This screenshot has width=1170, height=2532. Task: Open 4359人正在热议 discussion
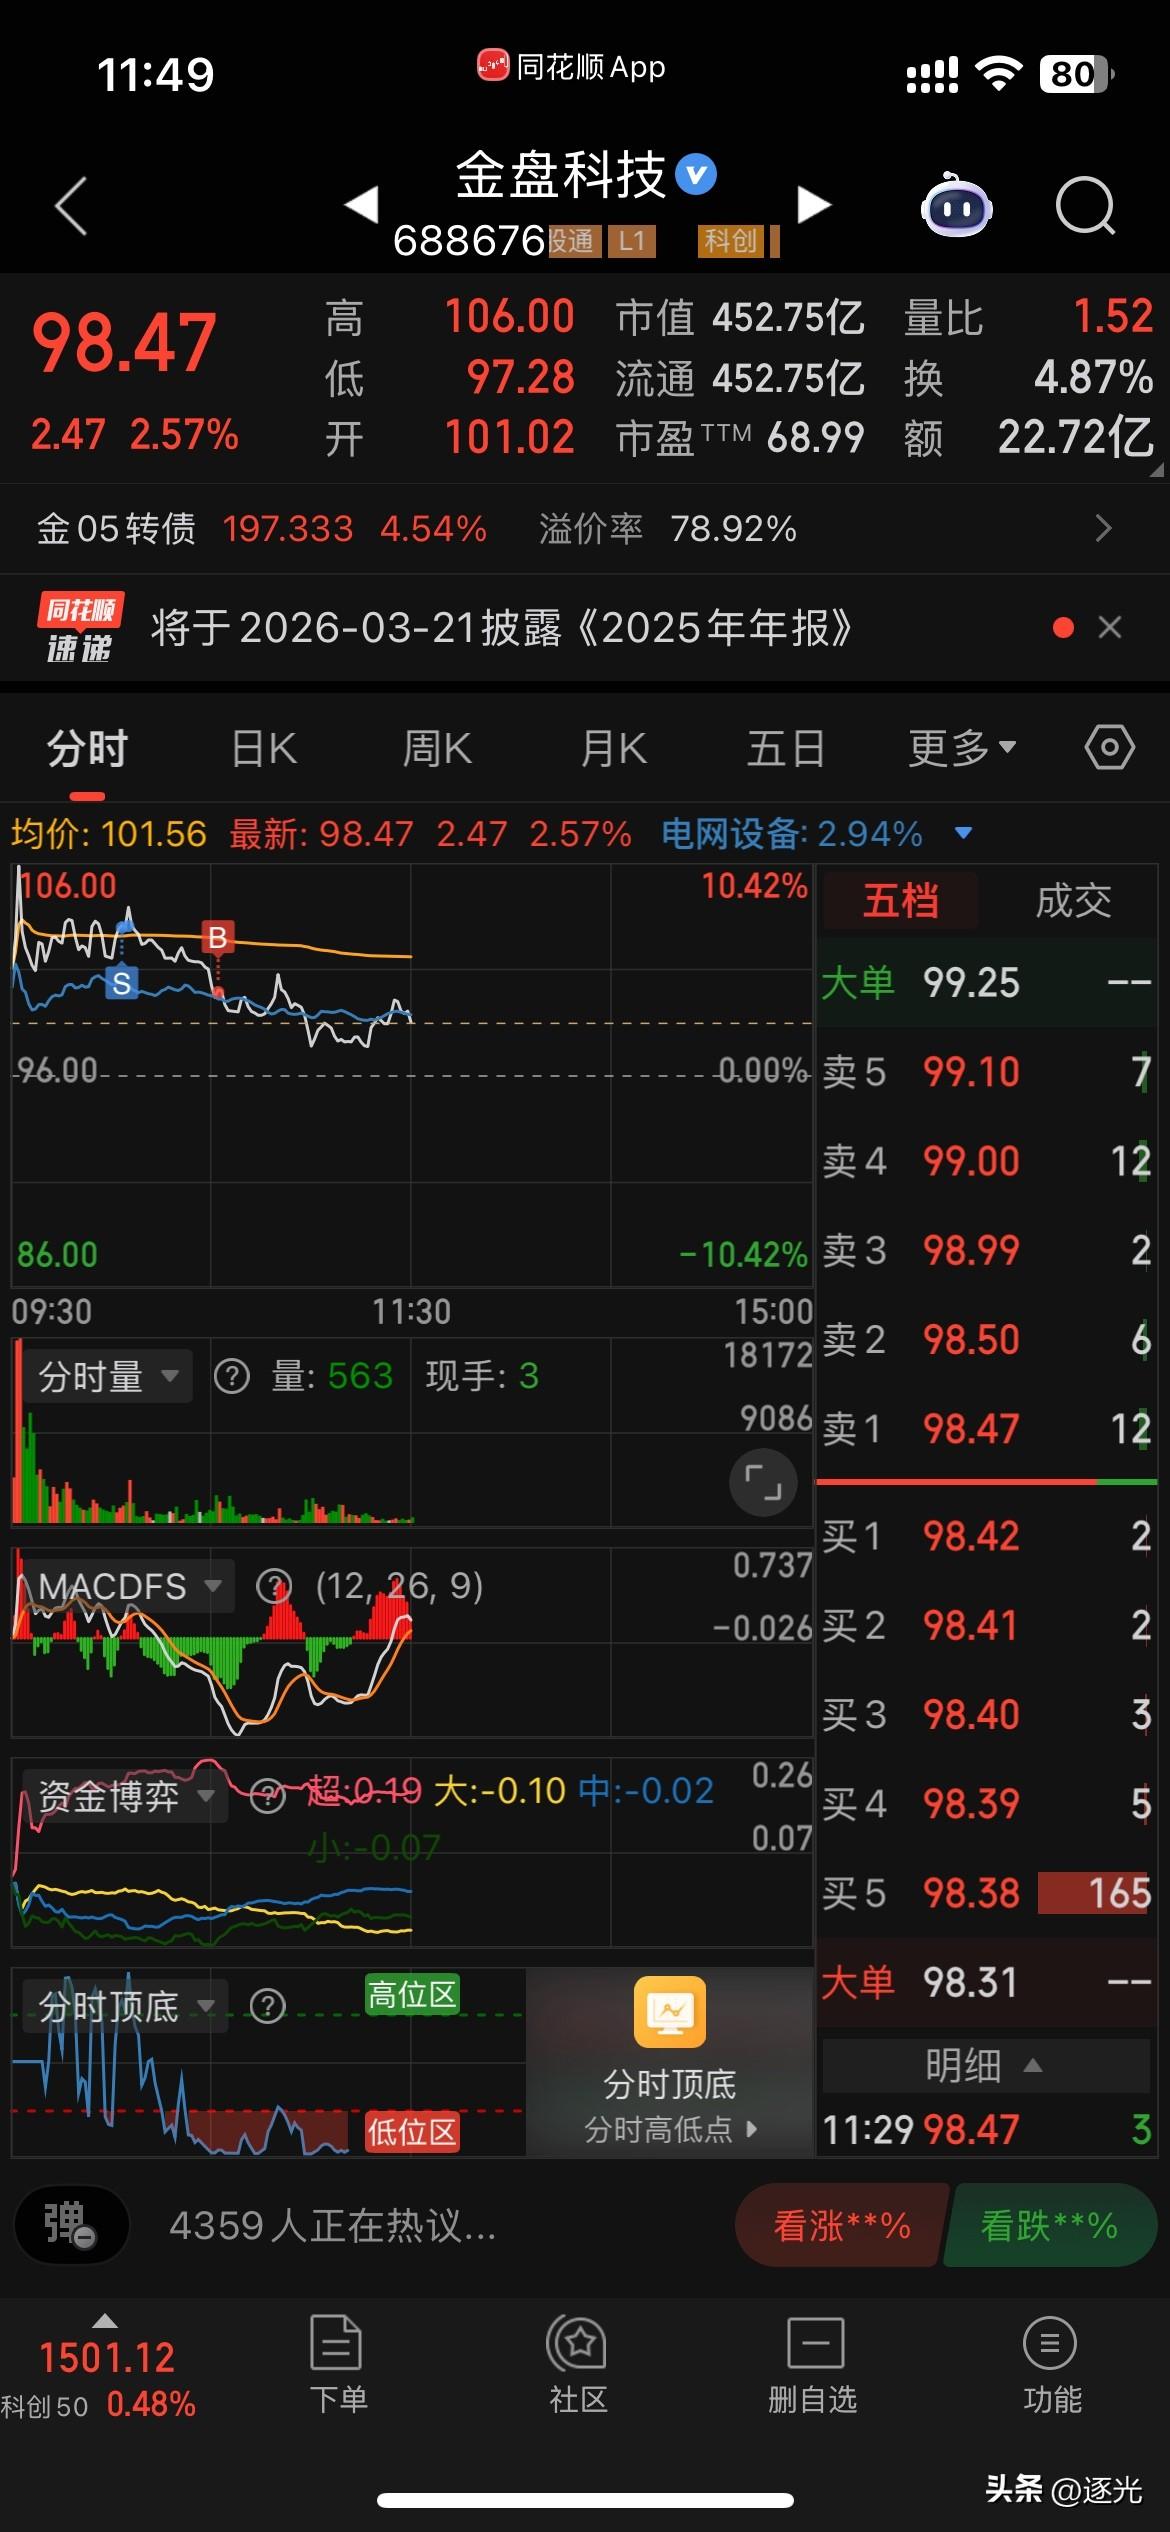pyautogui.click(x=333, y=2225)
